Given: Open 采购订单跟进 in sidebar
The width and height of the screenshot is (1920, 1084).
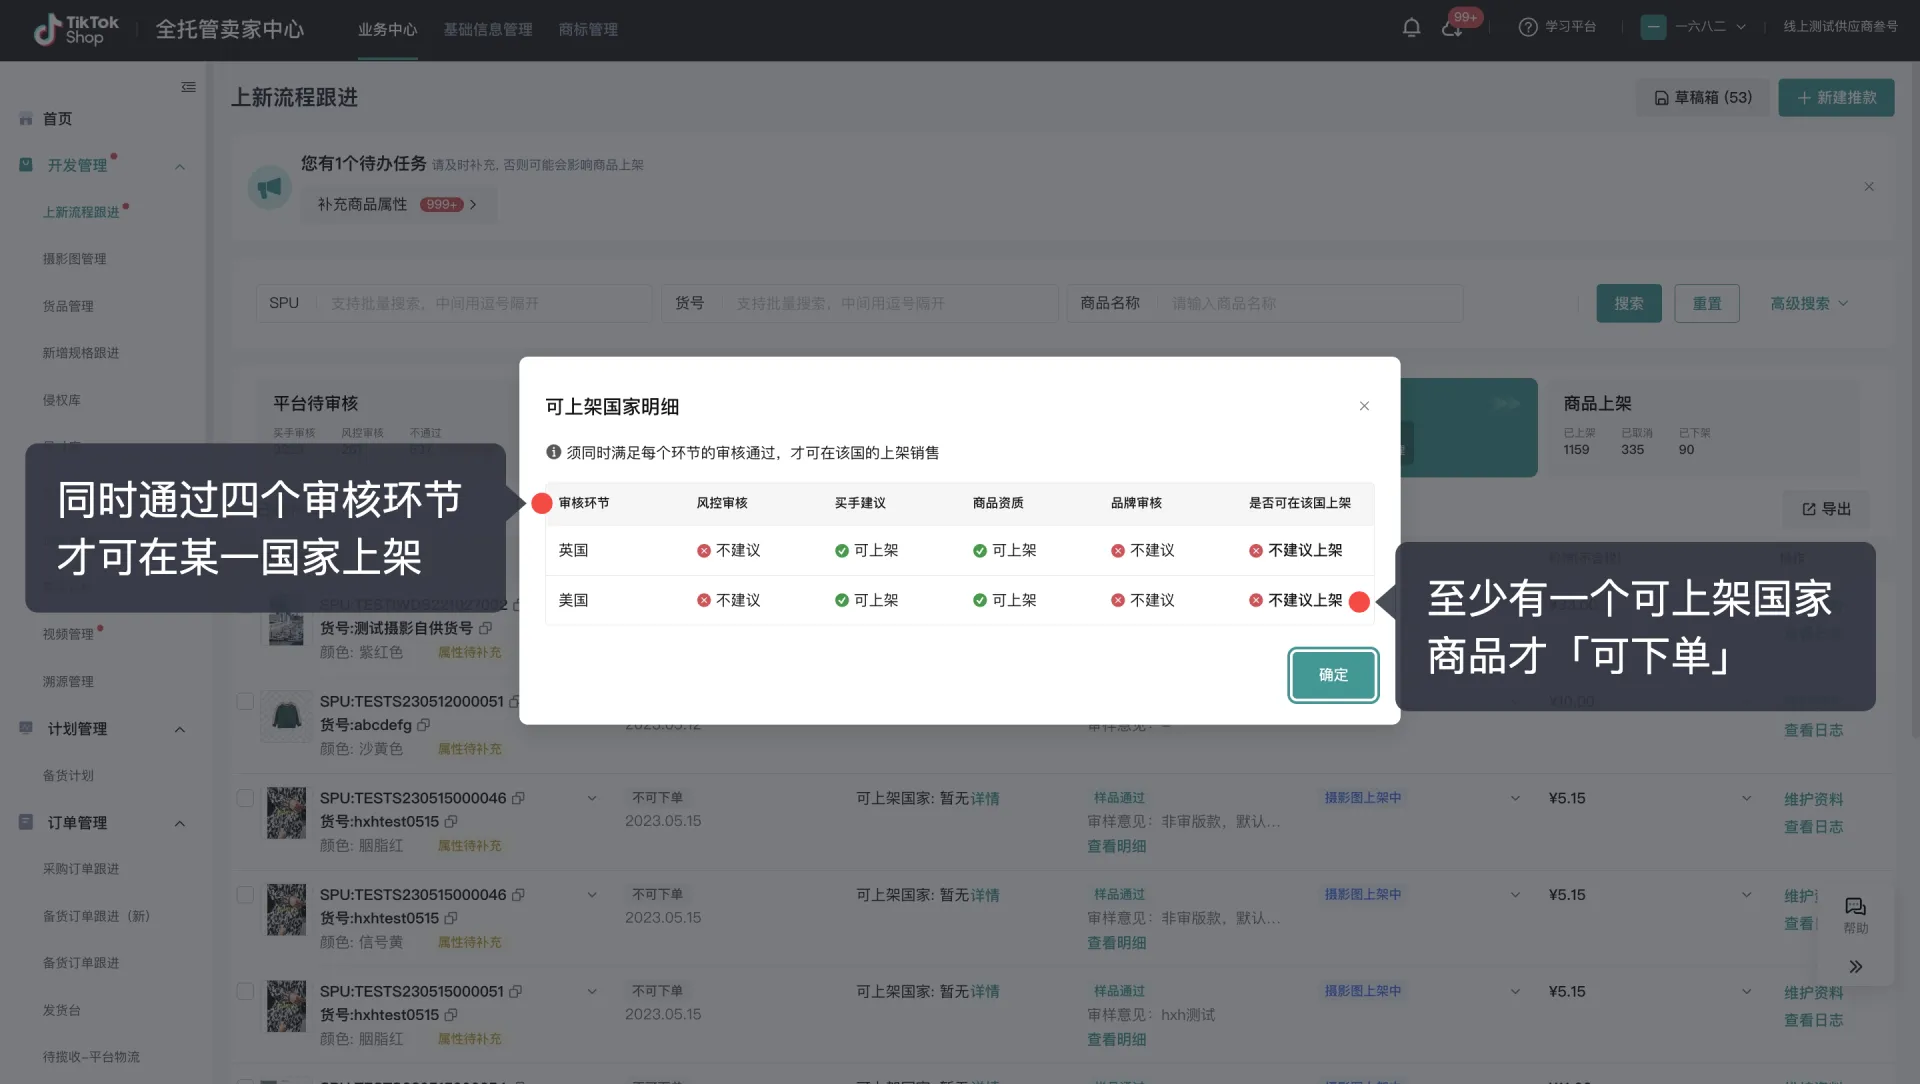Looking at the screenshot, I should [x=81, y=869].
